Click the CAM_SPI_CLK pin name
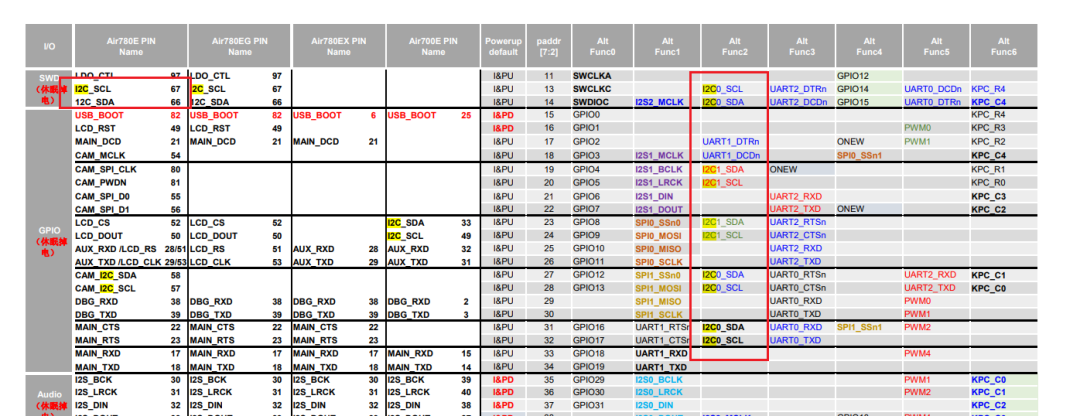Screen dimensions: 1080x416 pyautogui.click(x=104, y=169)
